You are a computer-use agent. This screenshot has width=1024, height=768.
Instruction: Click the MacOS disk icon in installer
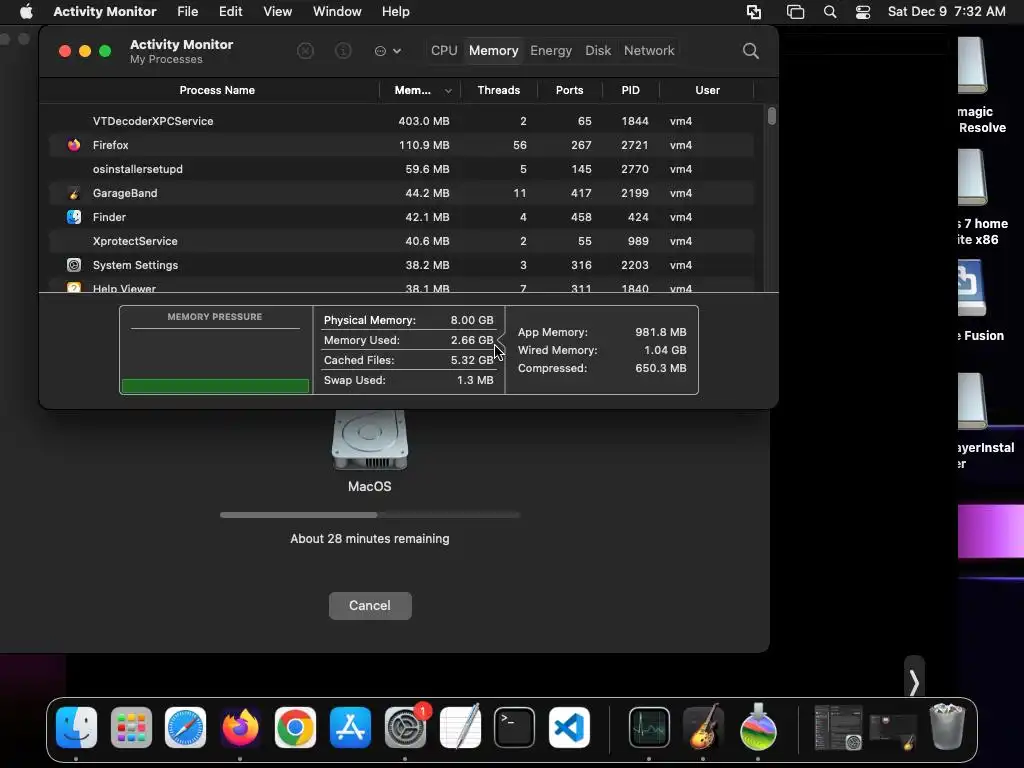click(x=370, y=440)
